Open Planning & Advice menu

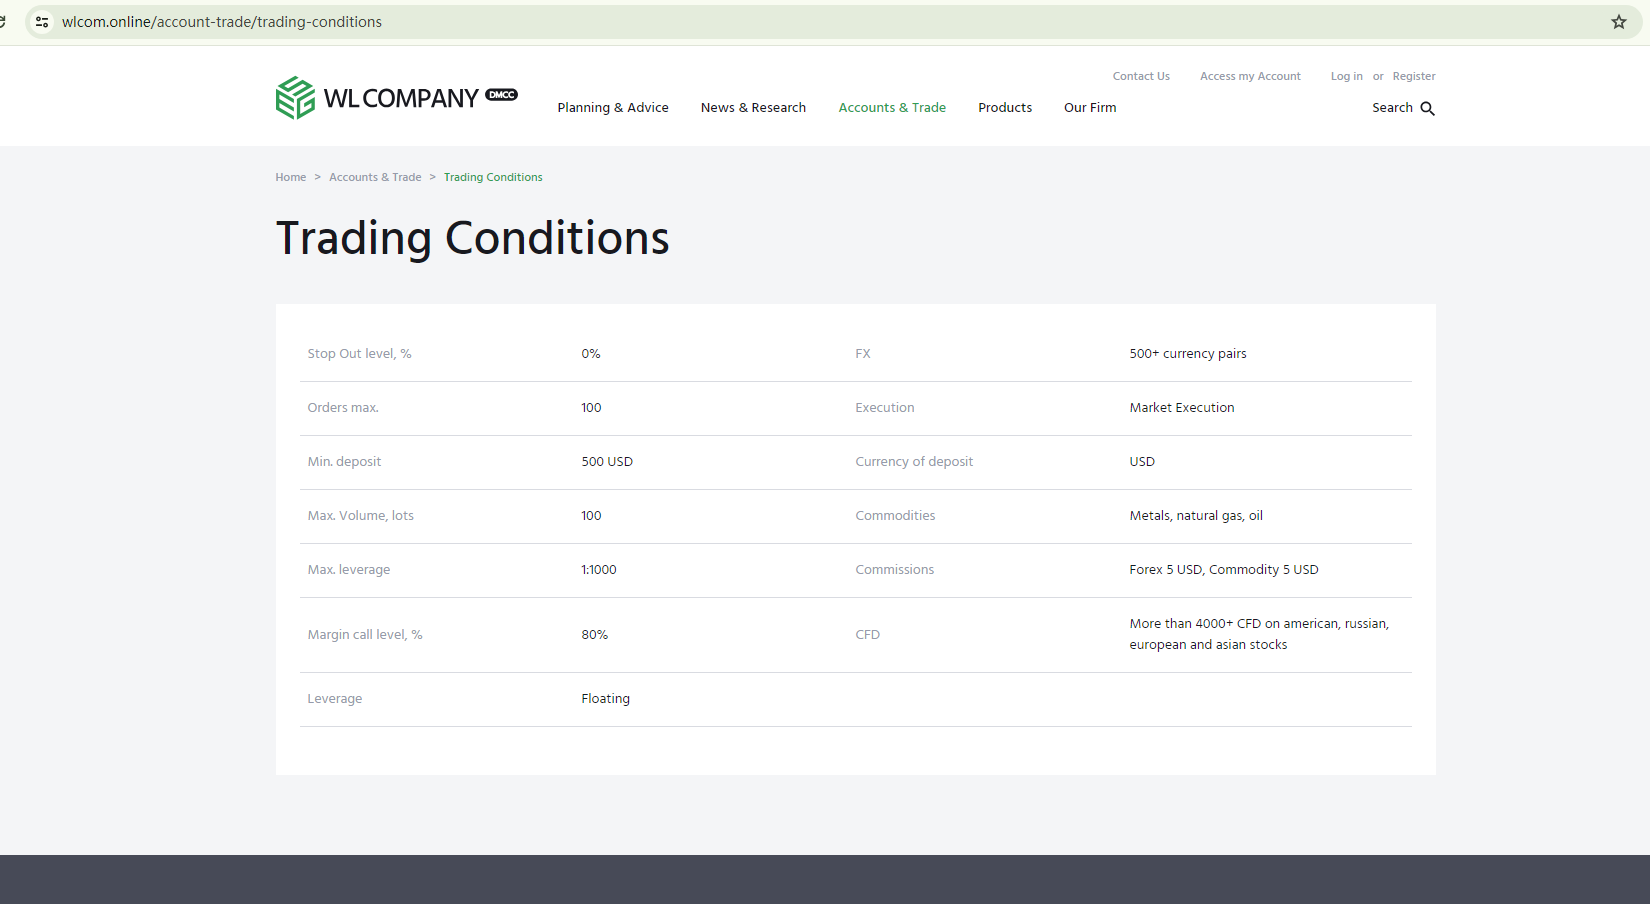point(613,108)
